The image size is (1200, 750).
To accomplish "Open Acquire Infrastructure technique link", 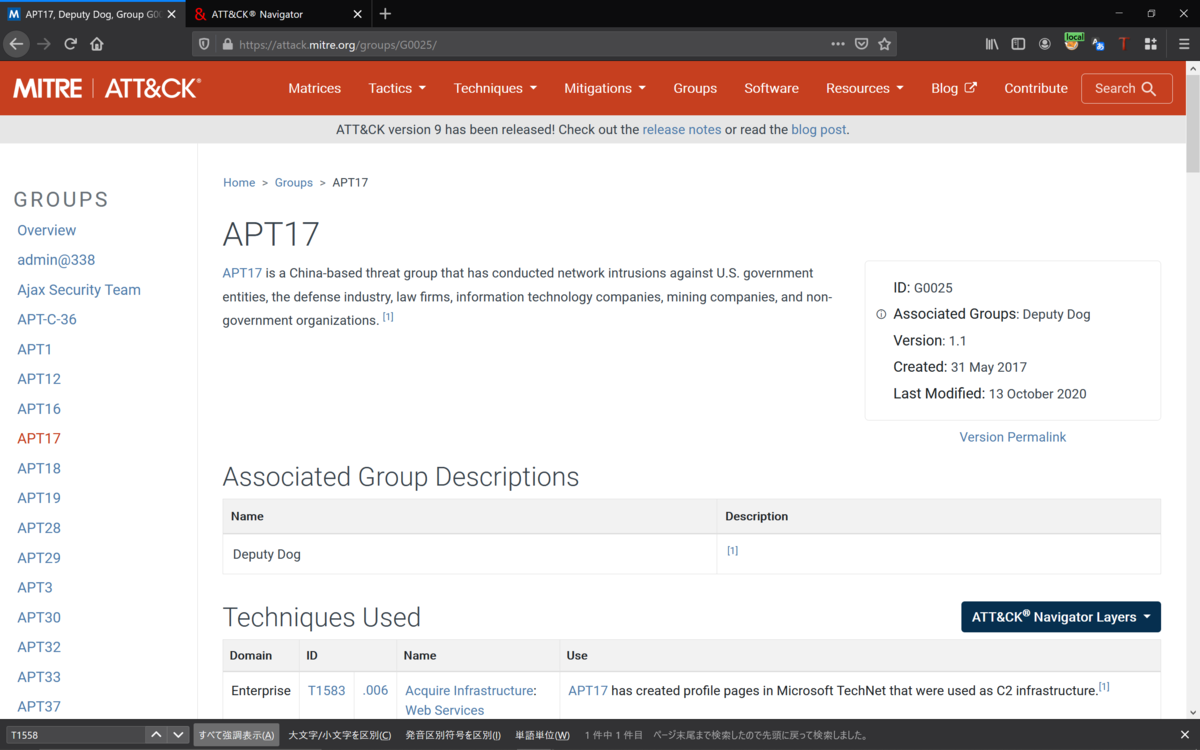I will [x=469, y=691].
